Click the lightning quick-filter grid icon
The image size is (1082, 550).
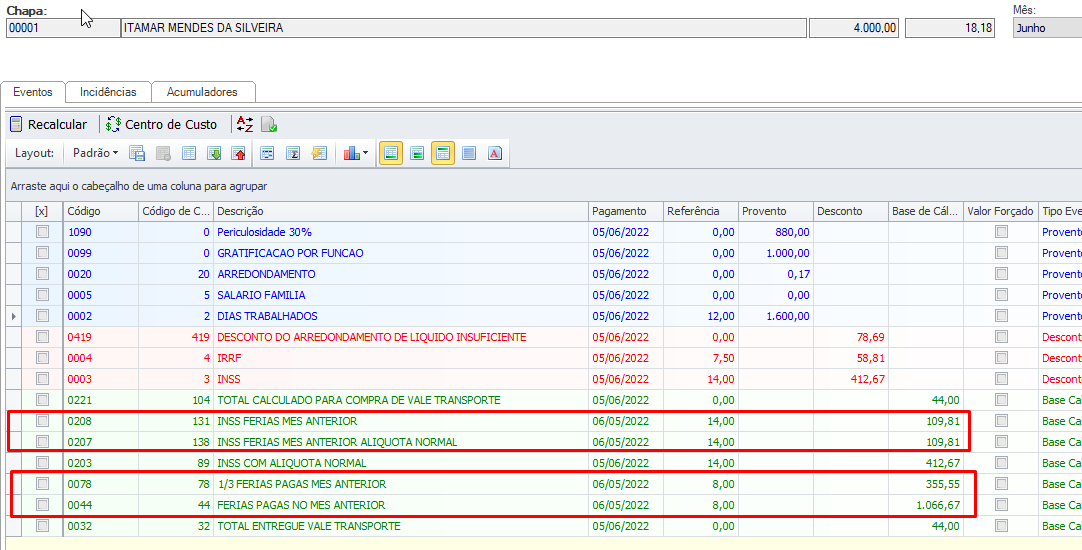[318, 153]
